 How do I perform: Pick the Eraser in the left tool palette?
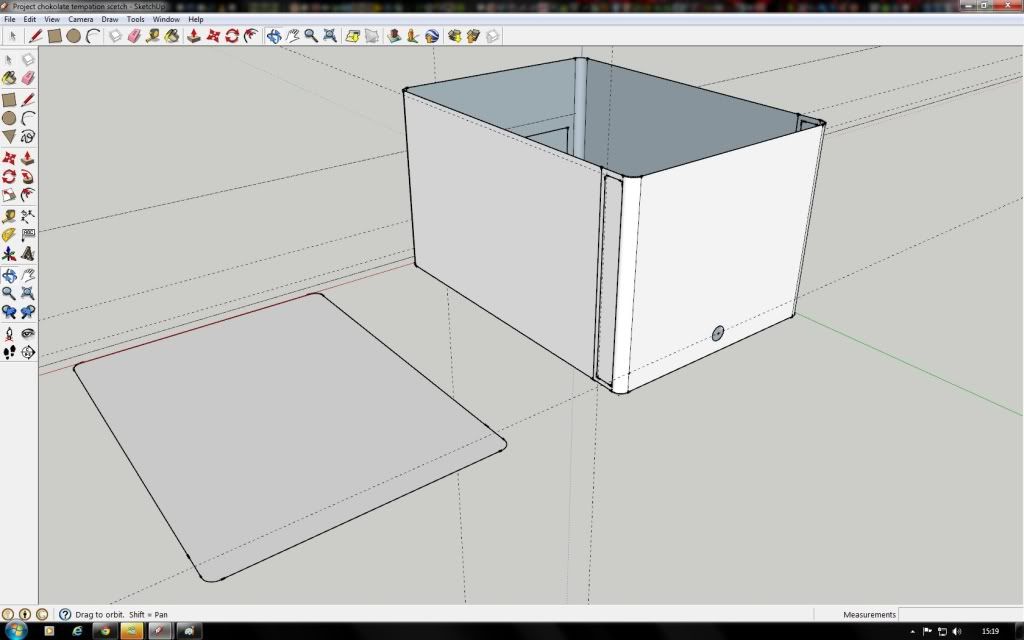[27, 78]
